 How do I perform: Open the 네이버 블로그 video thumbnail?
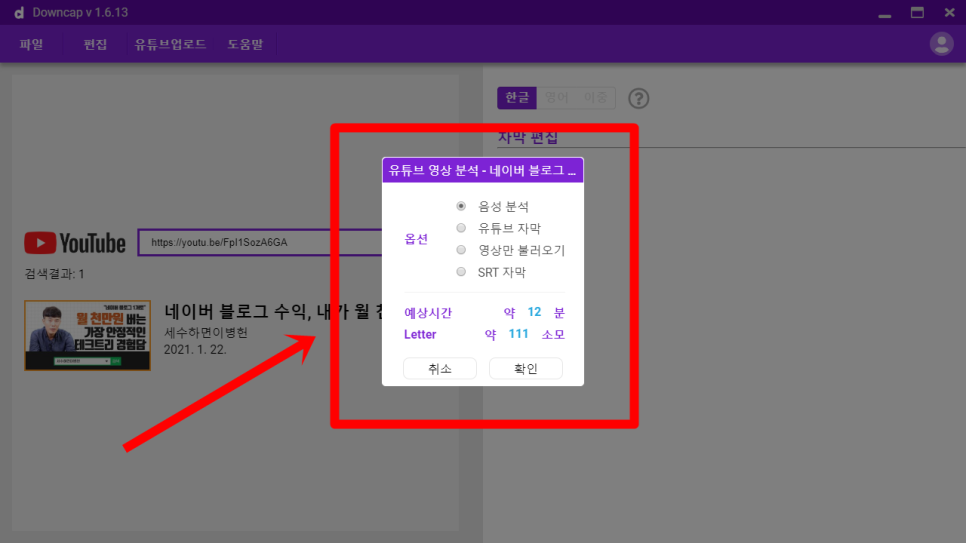[x=87, y=335]
